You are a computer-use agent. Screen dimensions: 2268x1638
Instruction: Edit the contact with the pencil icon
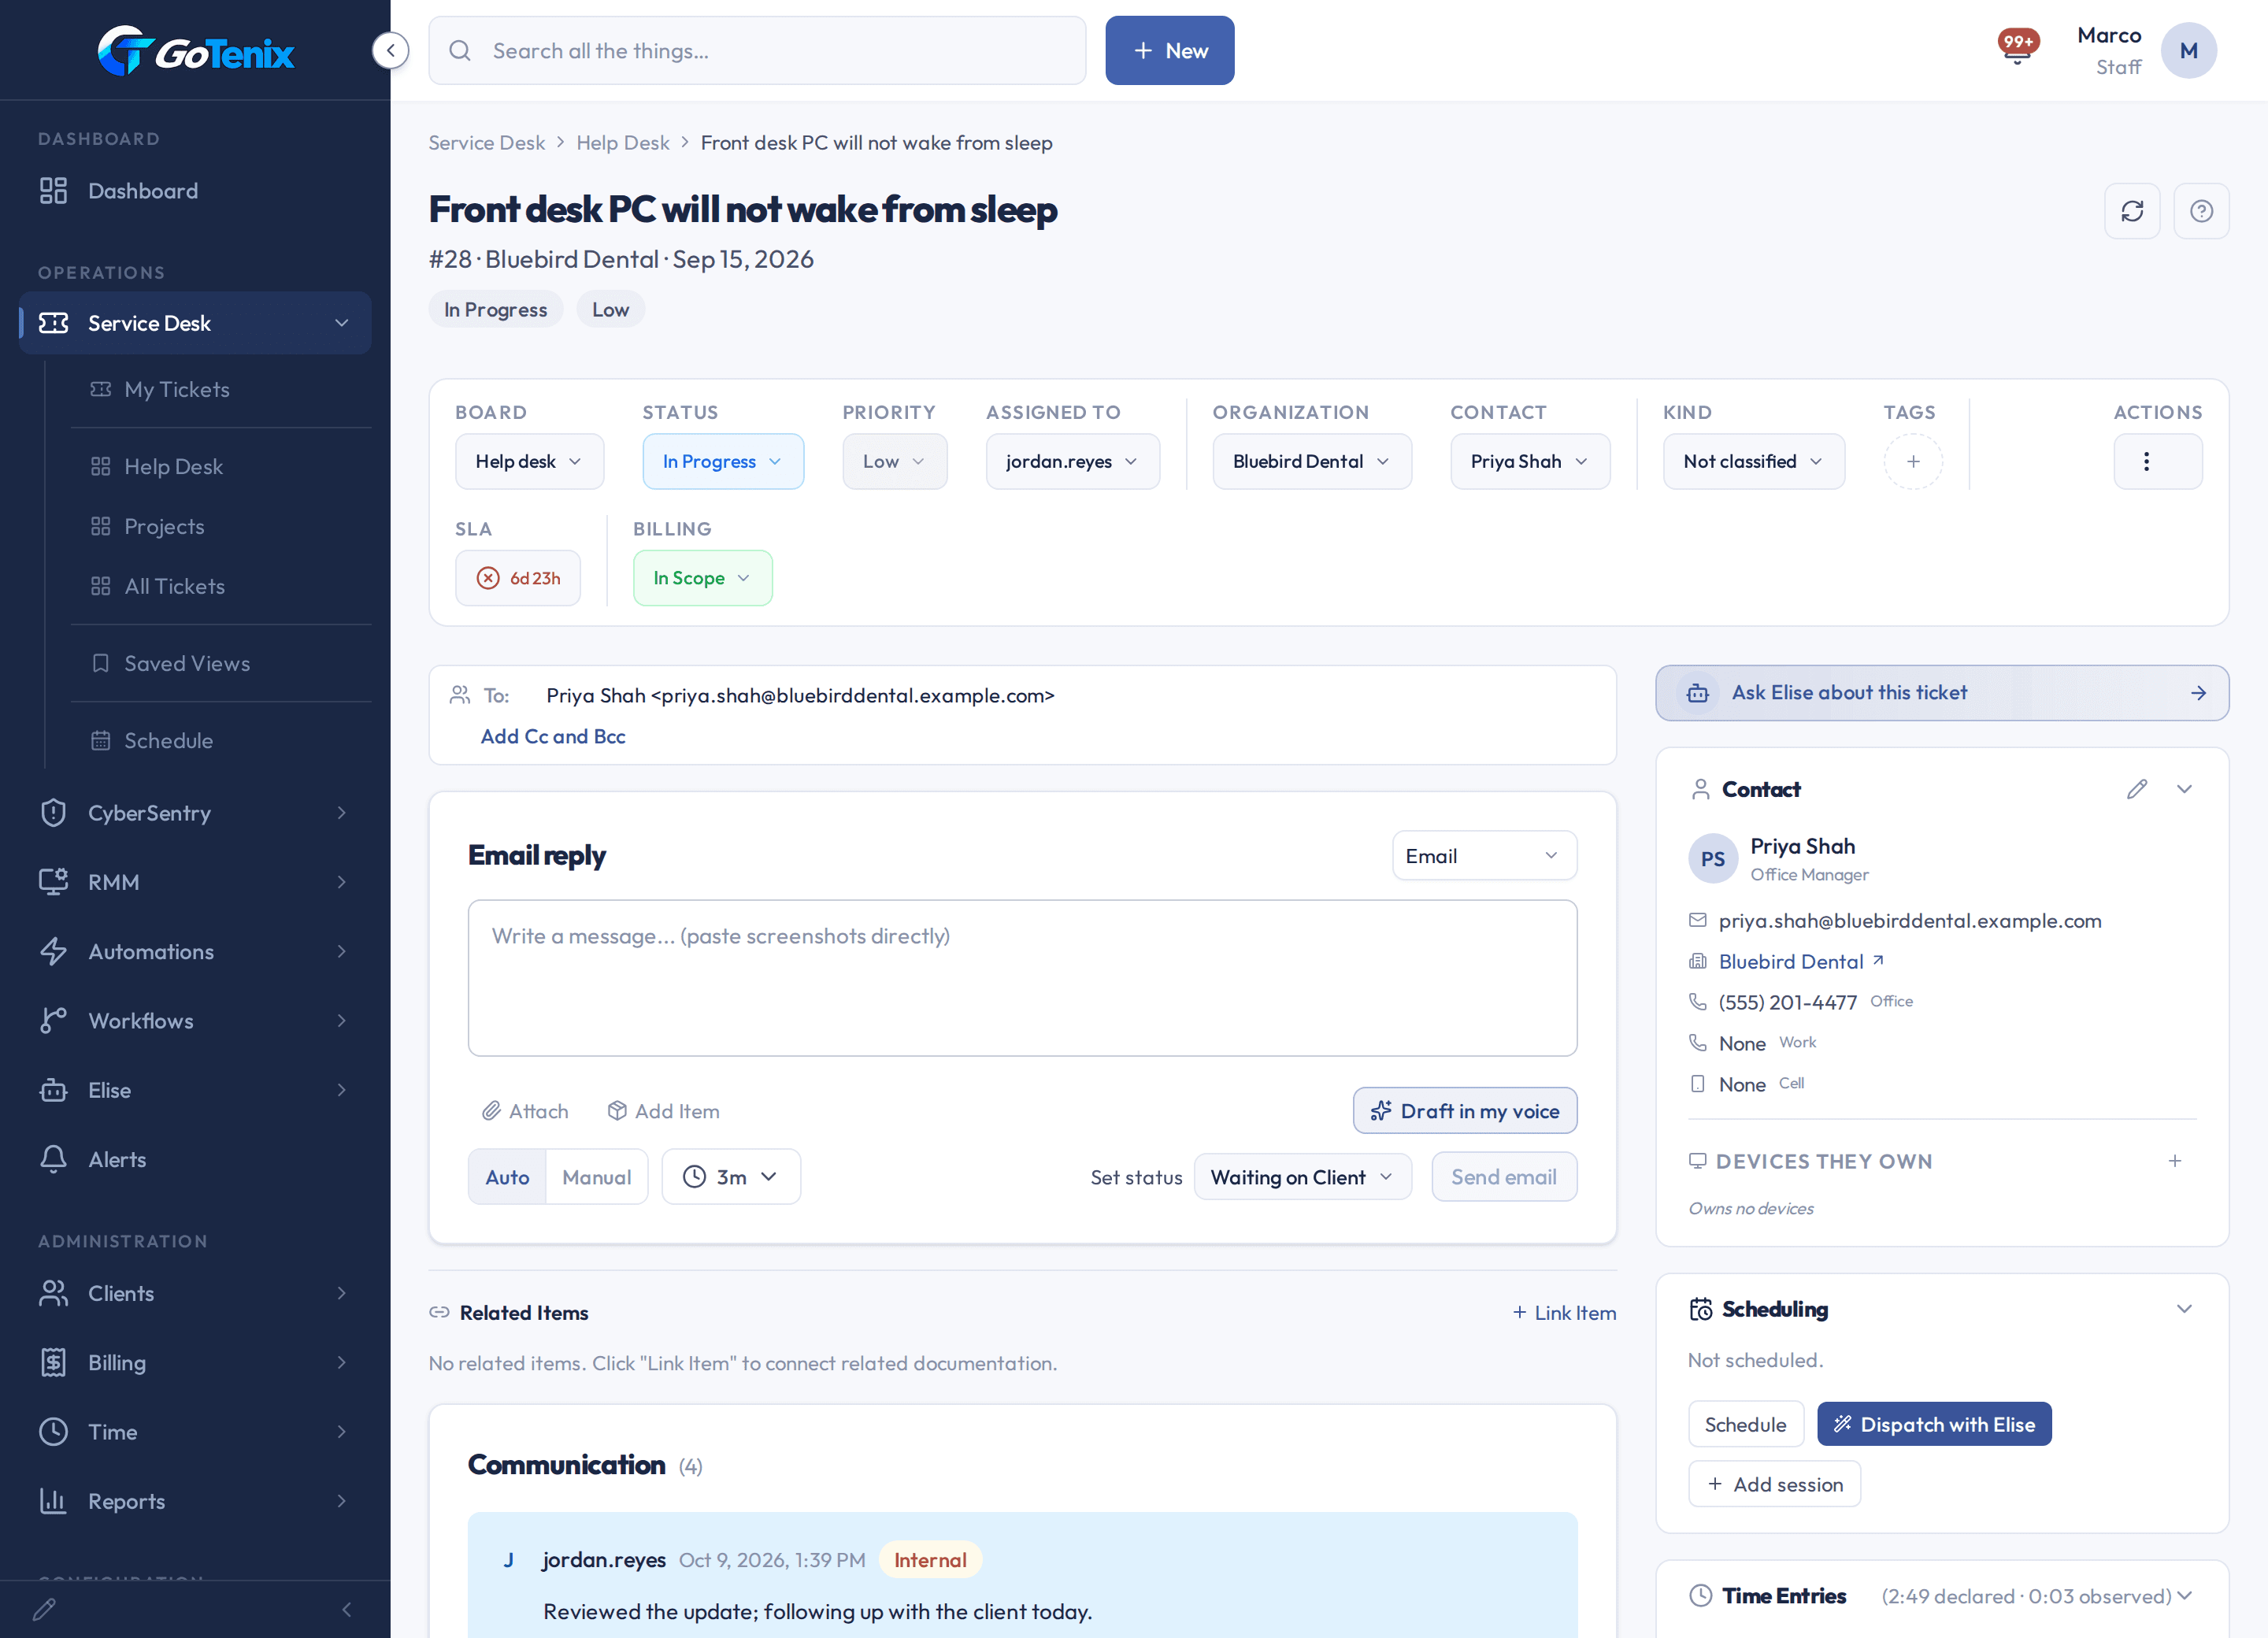tap(2137, 789)
